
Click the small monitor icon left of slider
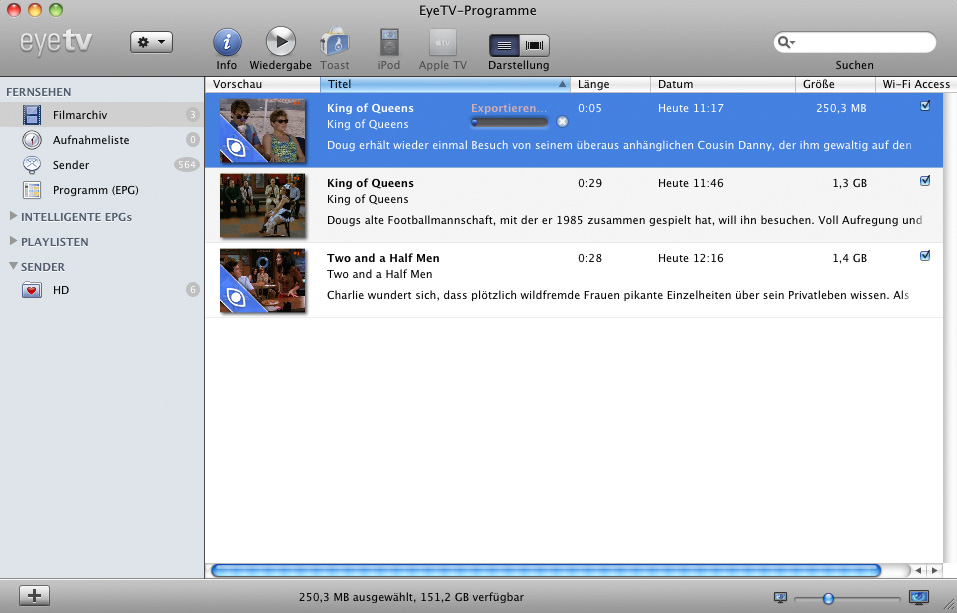(x=780, y=597)
